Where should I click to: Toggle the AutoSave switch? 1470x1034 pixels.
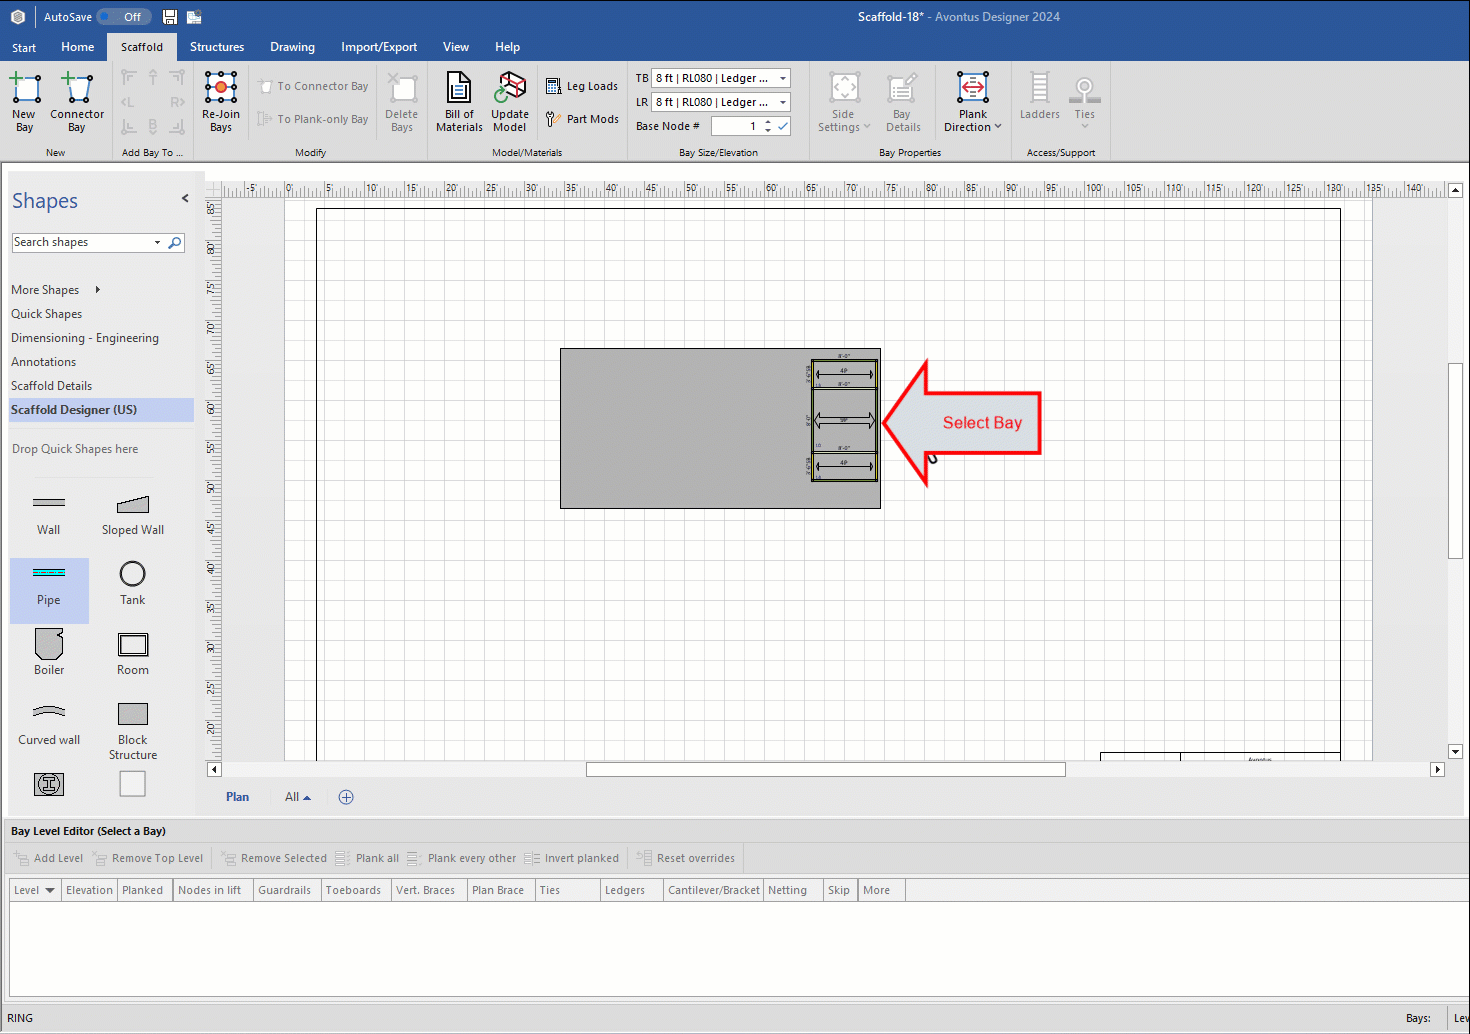pos(125,17)
